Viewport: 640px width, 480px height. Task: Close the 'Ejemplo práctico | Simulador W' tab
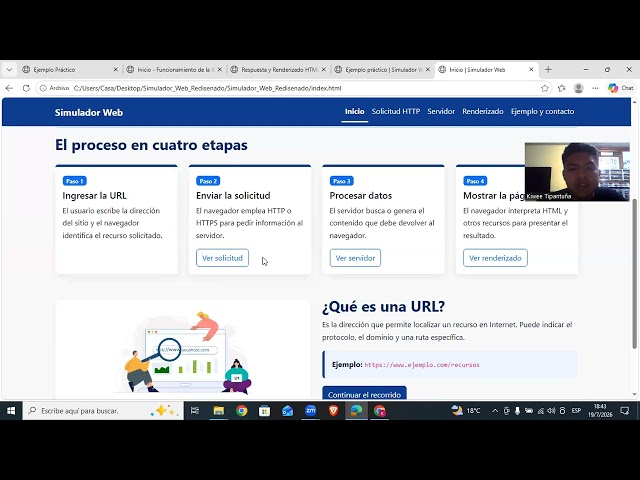428,70
